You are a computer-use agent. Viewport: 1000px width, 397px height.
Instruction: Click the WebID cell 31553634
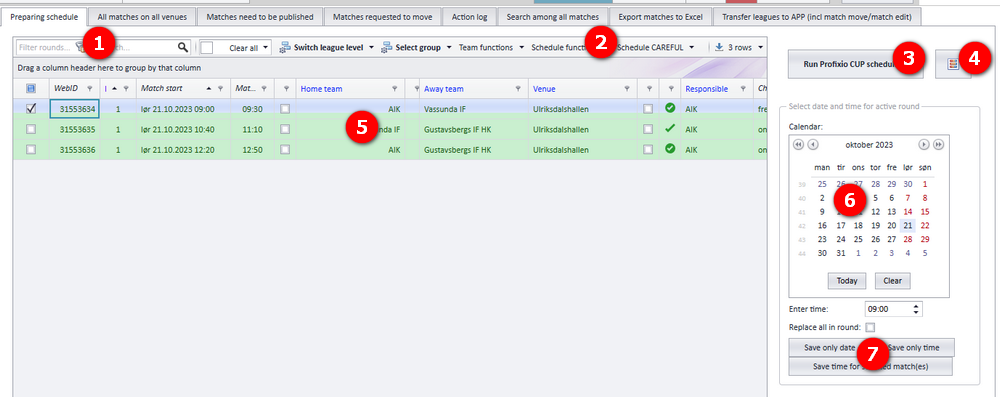[x=75, y=109]
